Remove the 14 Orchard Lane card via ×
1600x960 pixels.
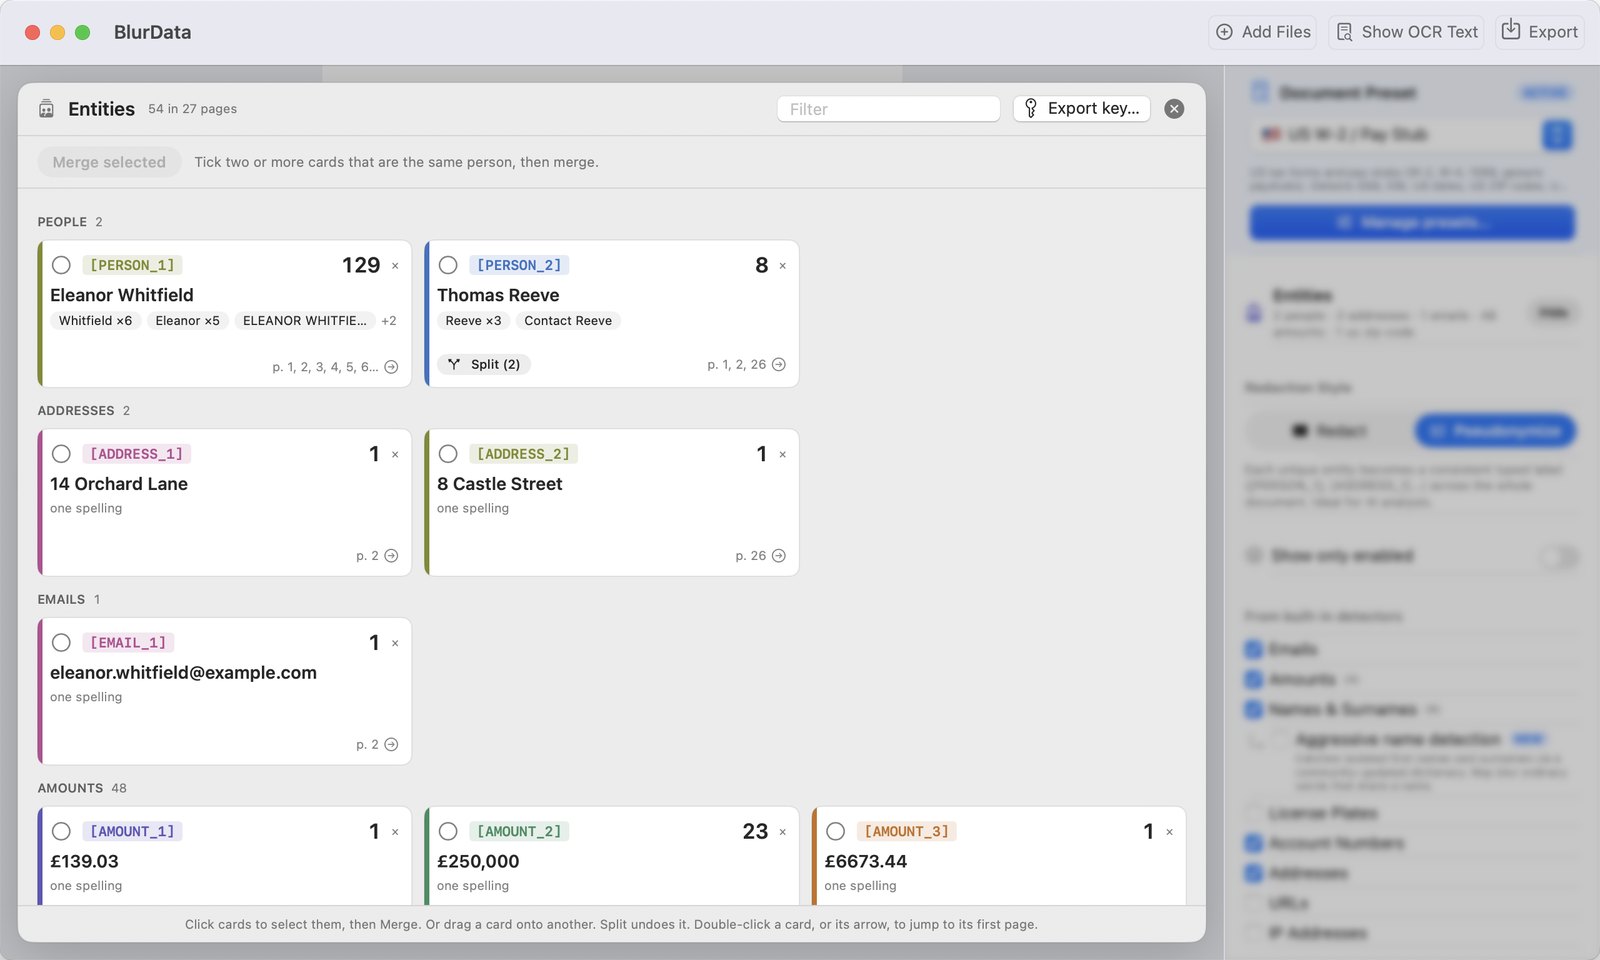click(395, 455)
